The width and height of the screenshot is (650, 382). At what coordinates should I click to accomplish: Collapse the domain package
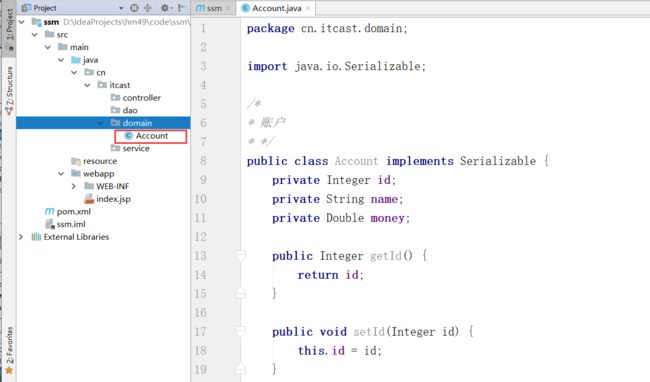tap(100, 123)
